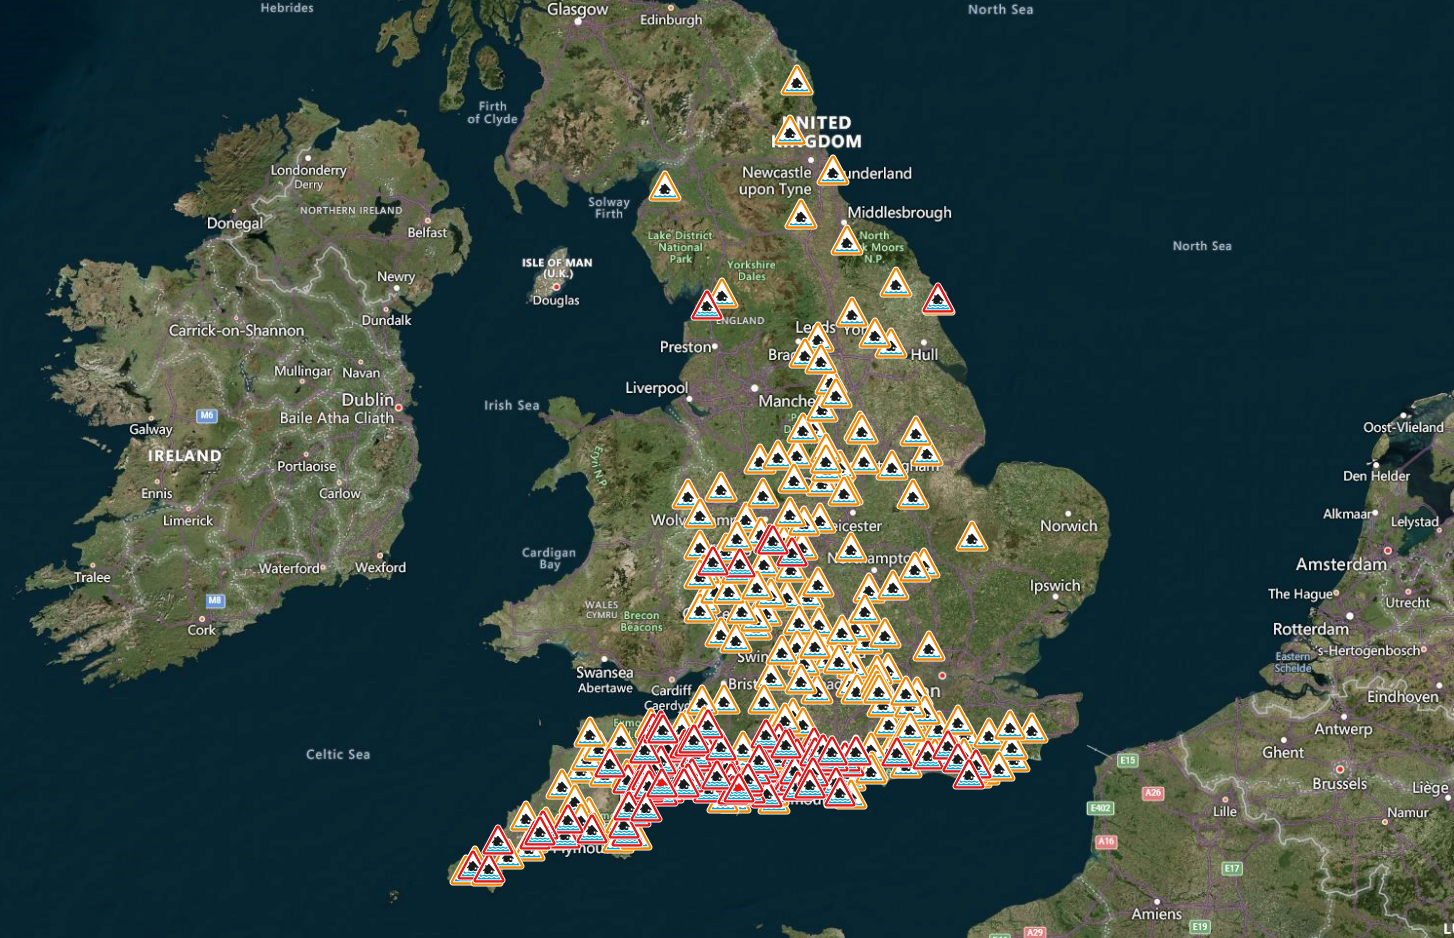Image resolution: width=1454 pixels, height=938 pixels.
Task: Click the M6 road shield in Ireland
Action: 207,415
